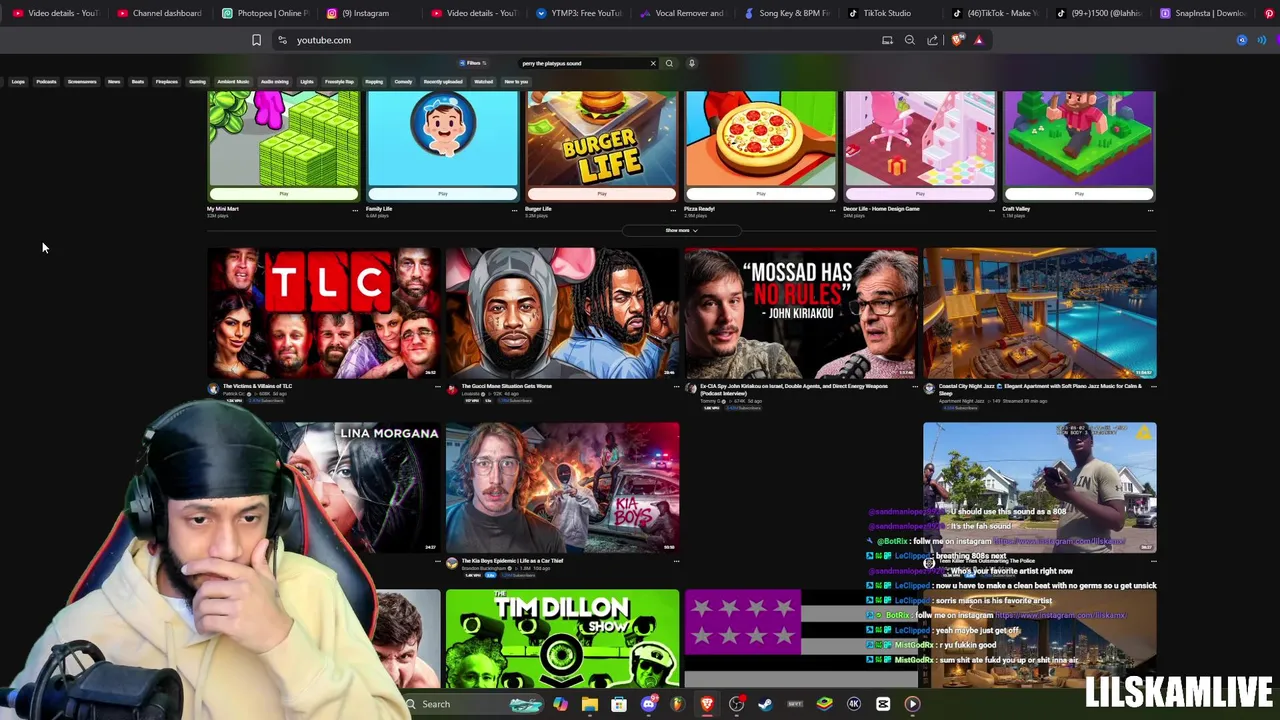Open Copilot from the taskbar
The width and height of the screenshot is (1280, 720).
click(560, 704)
